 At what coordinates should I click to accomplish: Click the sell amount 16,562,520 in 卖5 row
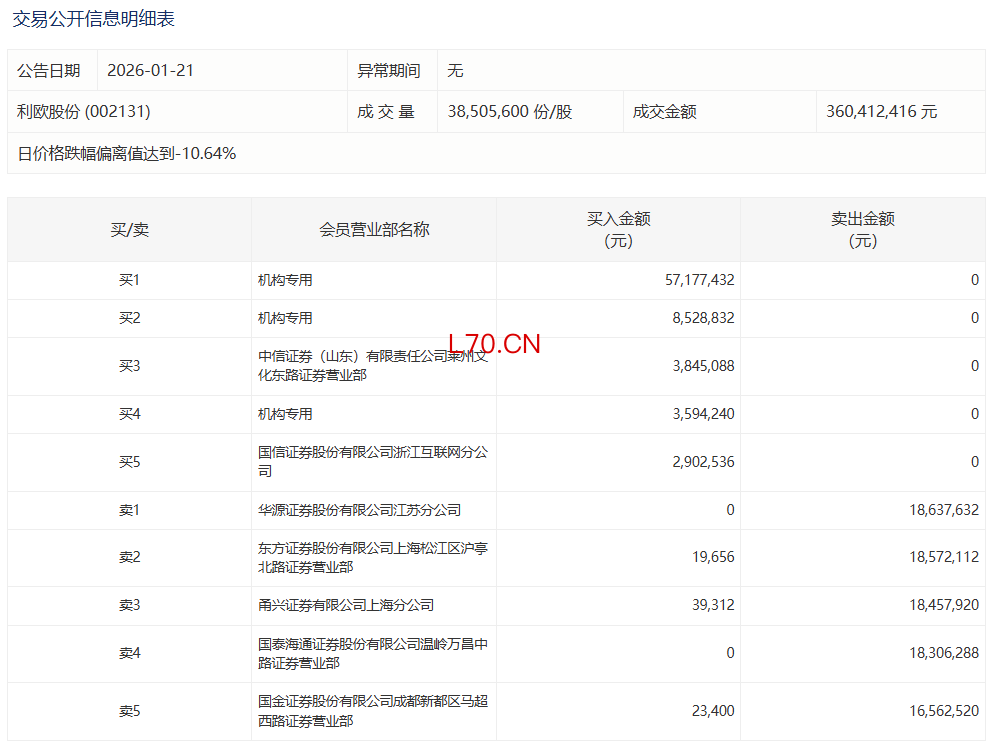(x=944, y=712)
